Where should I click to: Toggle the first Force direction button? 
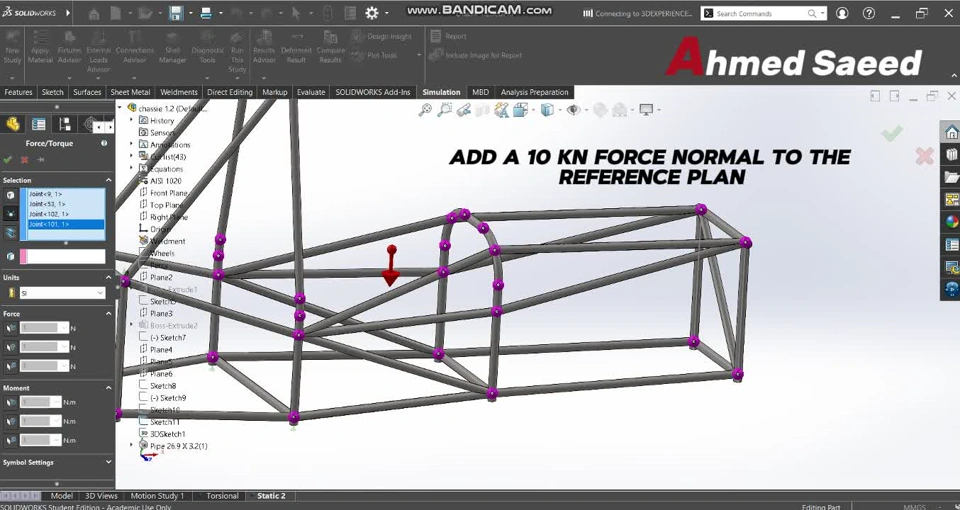coord(10,328)
